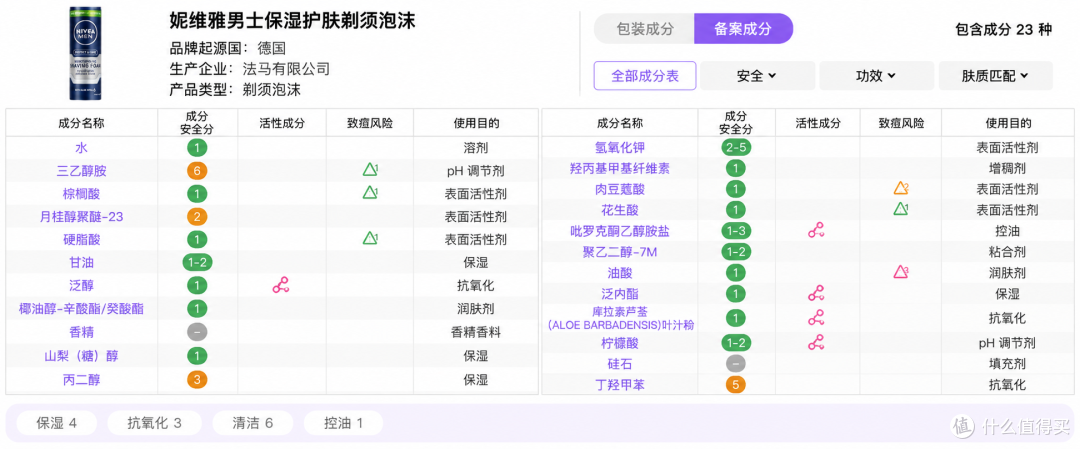Open the 功效 dropdown filter
Image resolution: width=1080 pixels, height=449 pixels.
click(x=876, y=76)
